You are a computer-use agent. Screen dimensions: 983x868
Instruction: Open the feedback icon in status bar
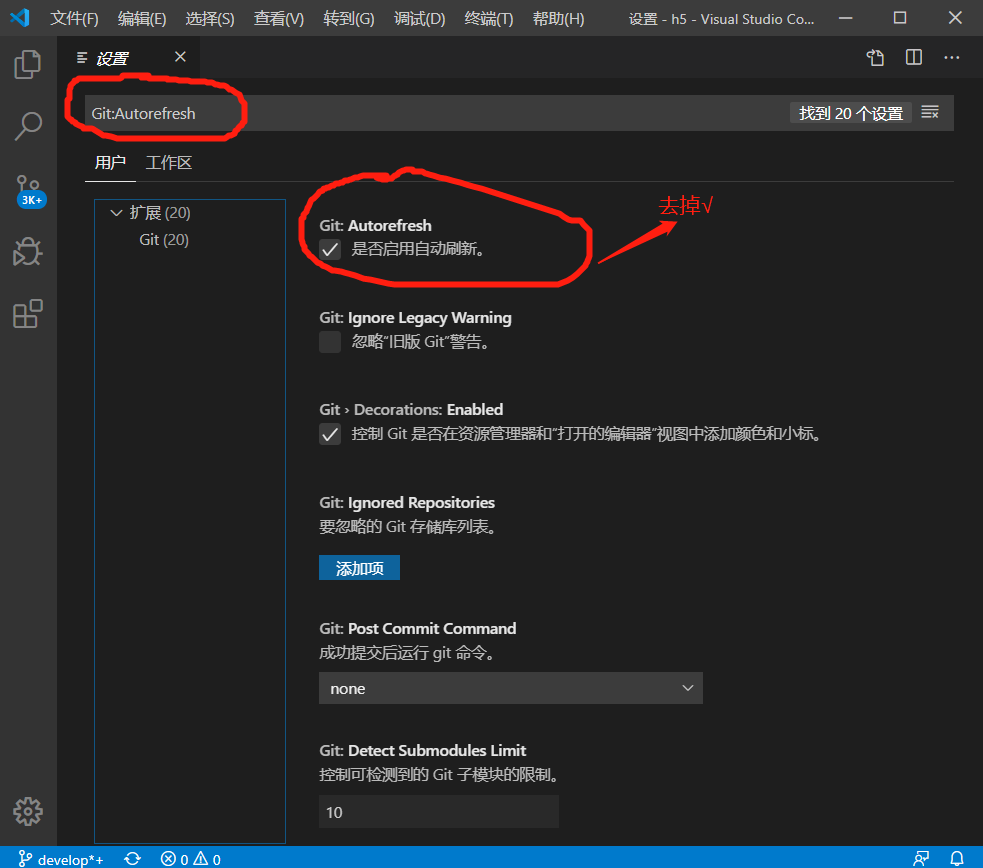coord(921,859)
